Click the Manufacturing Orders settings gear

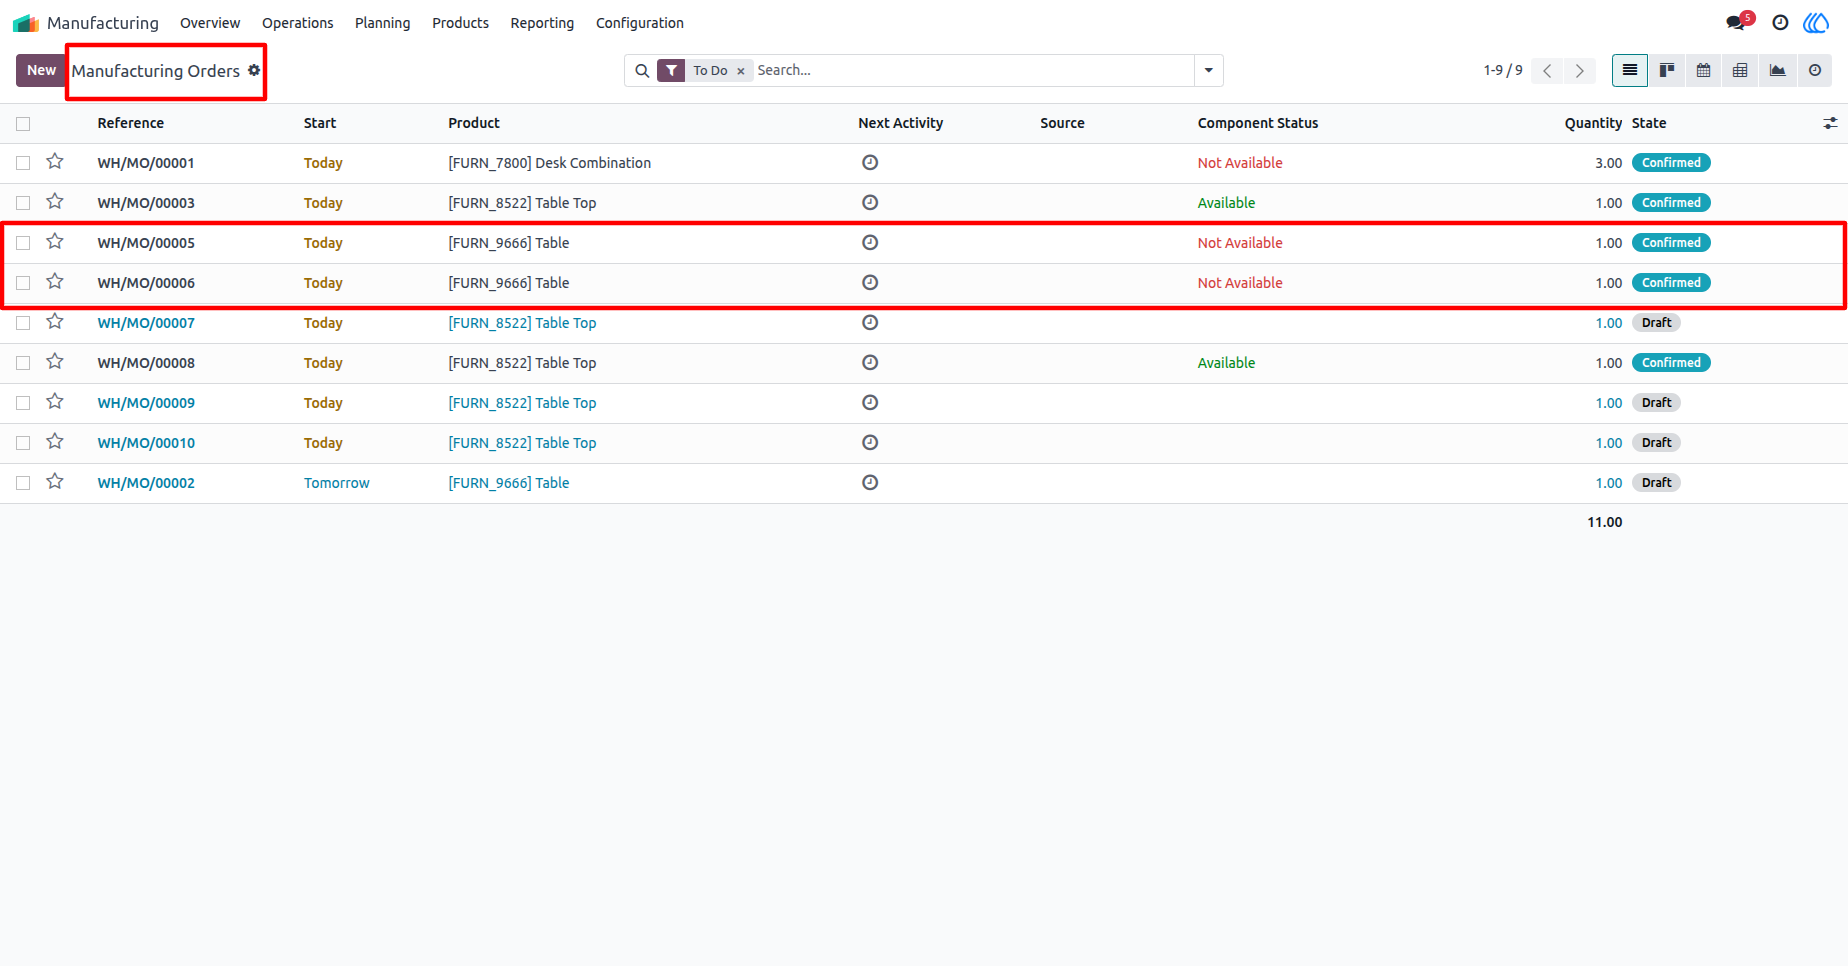tap(254, 70)
